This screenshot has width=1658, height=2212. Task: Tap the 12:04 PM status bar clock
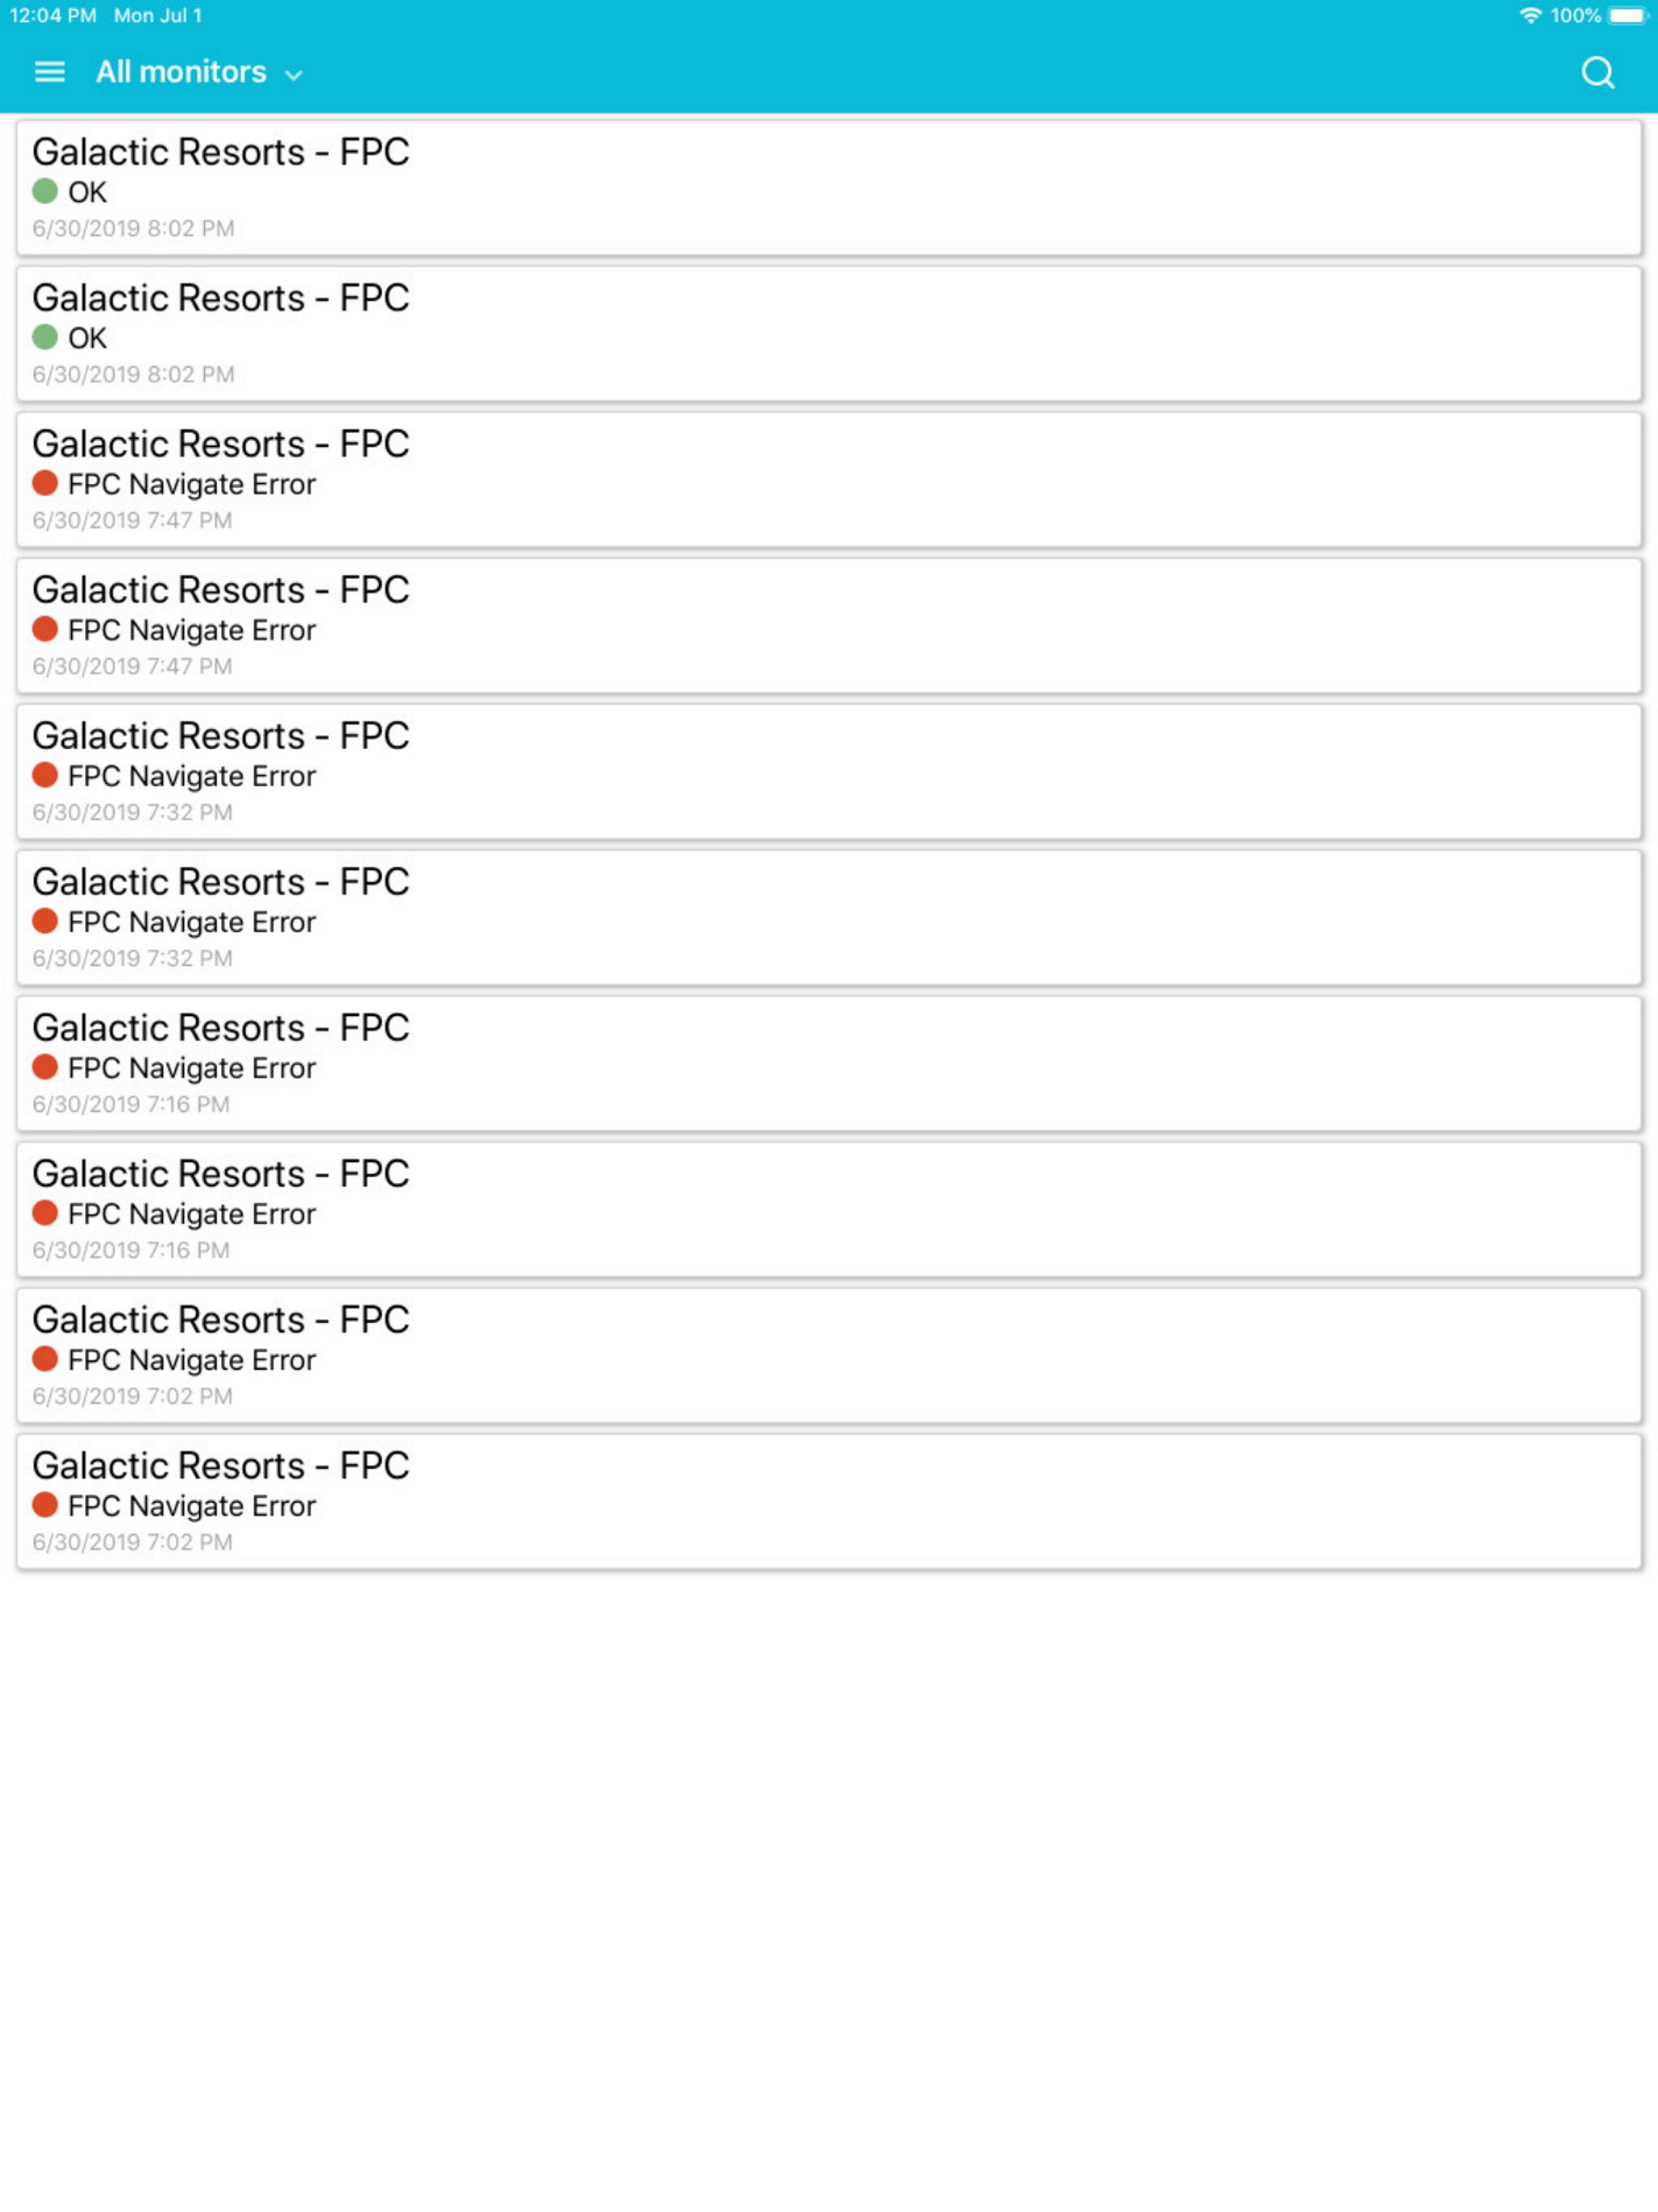[x=52, y=15]
